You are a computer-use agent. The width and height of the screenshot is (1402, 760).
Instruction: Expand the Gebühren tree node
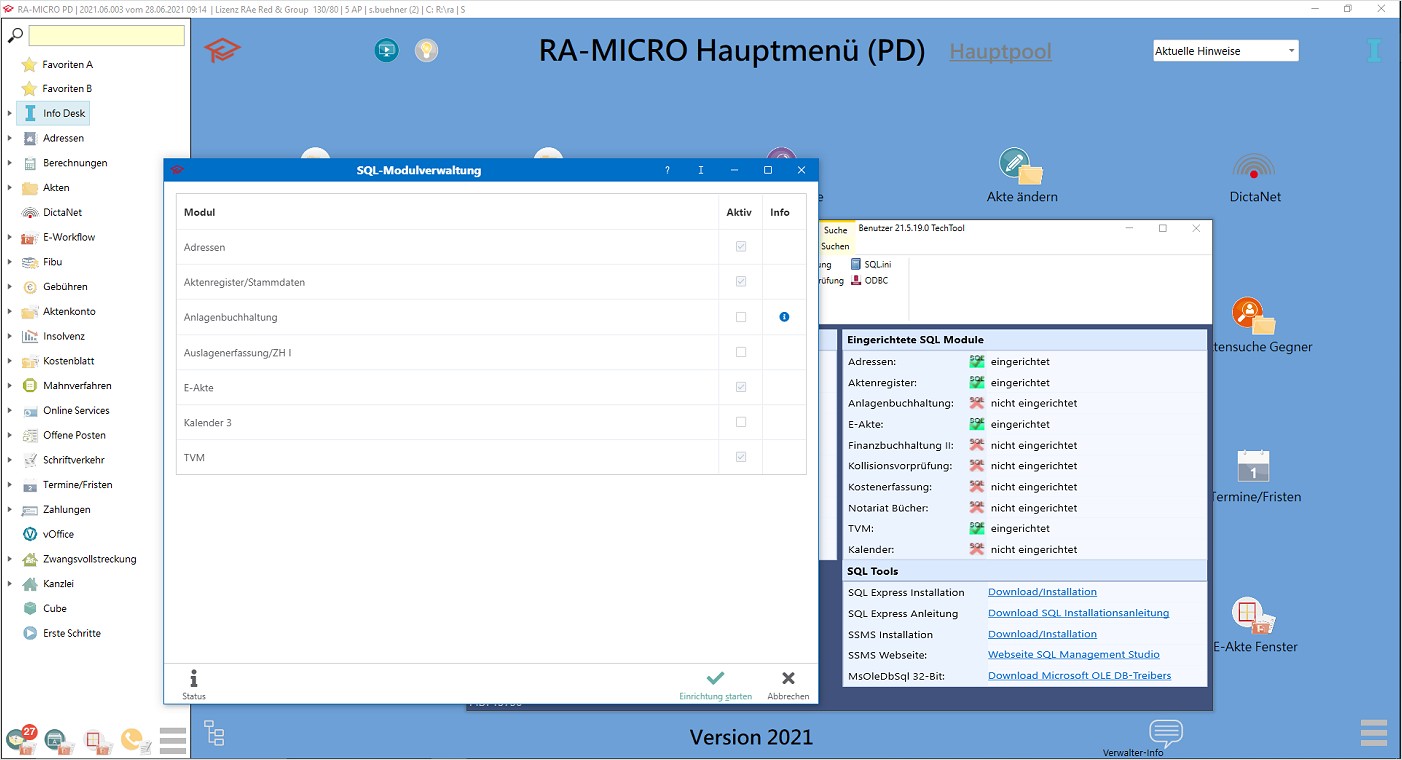tap(10, 287)
